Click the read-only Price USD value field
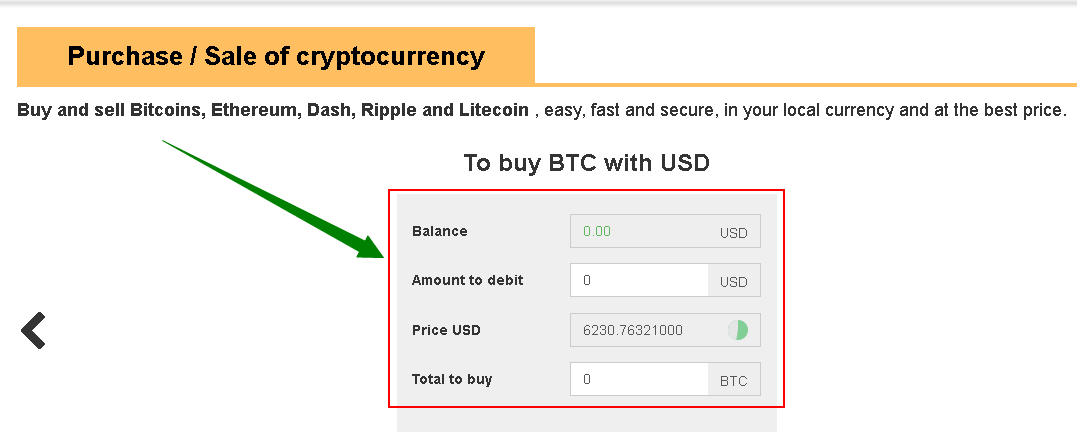The image size is (1077, 432). pyautogui.click(x=665, y=330)
